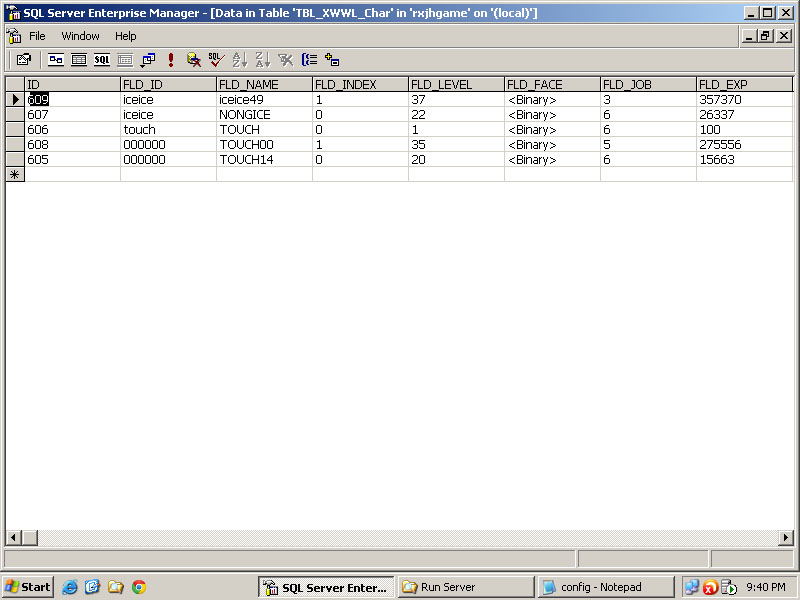Click the Sort Descending Z-A icon
Viewport: 800px width, 600px height.
262,60
